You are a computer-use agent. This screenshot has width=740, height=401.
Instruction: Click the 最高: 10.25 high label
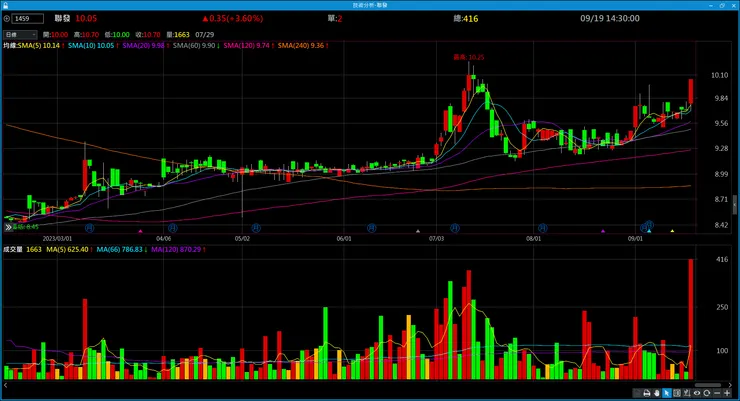[x=469, y=58]
